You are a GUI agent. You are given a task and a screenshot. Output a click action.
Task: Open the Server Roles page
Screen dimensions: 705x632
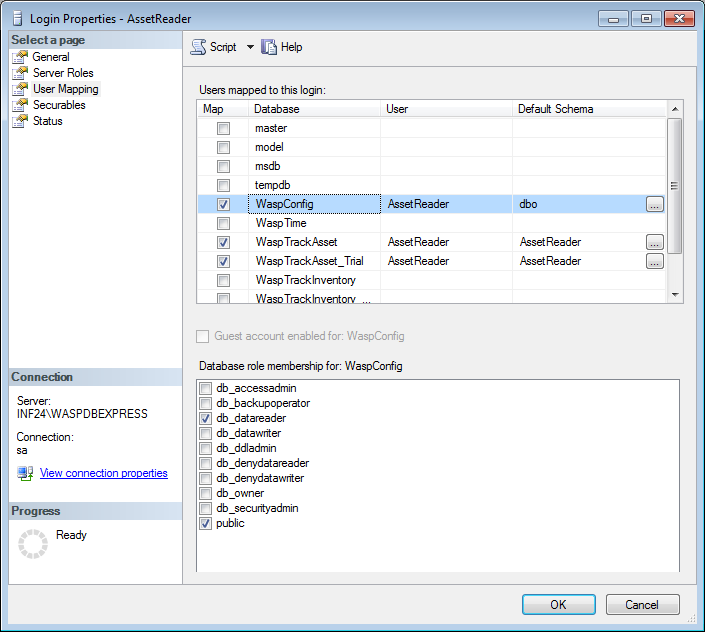coord(63,73)
